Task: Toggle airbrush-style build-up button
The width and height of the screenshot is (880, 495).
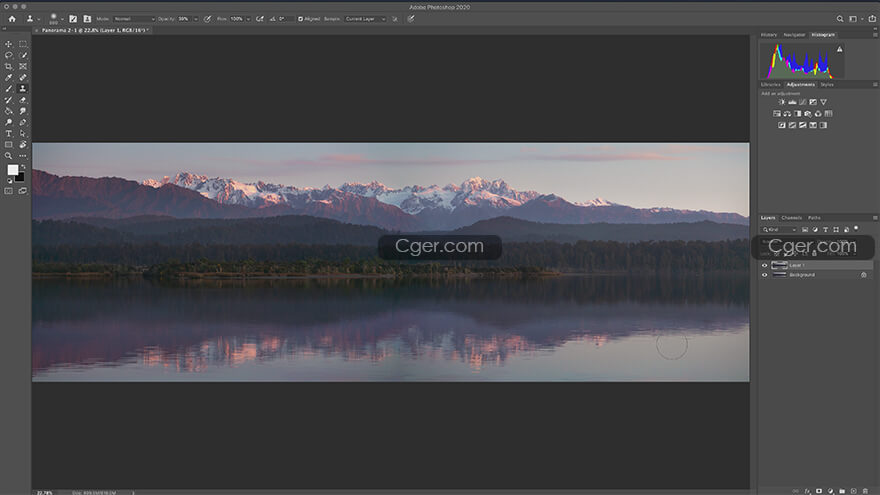Action: pos(260,19)
